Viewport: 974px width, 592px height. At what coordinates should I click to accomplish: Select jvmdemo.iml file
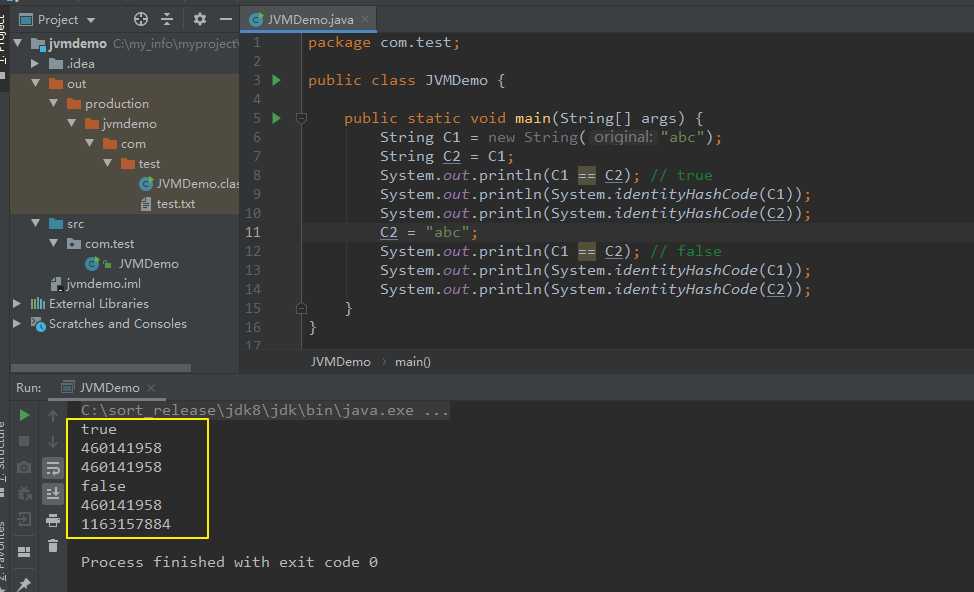[x=96, y=283]
